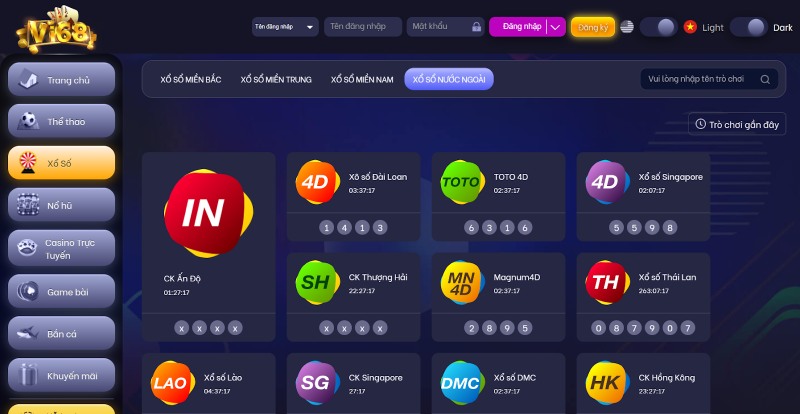Viewport: 800px width, 414px height.
Task: Select the Vietnam flag language option
Action: tap(690, 27)
